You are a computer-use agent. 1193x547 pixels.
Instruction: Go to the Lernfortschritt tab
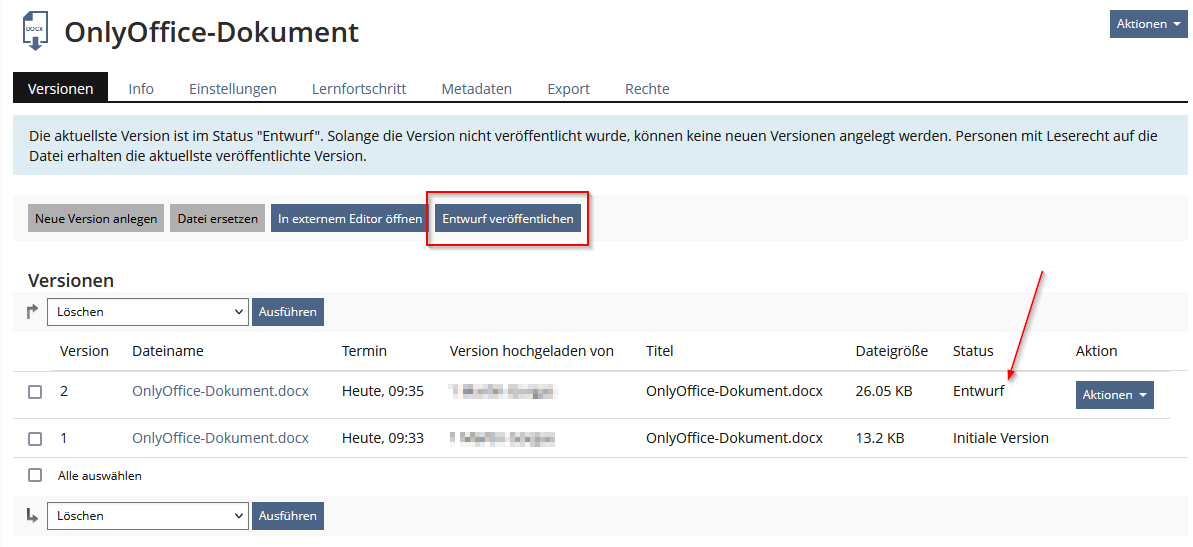[359, 88]
